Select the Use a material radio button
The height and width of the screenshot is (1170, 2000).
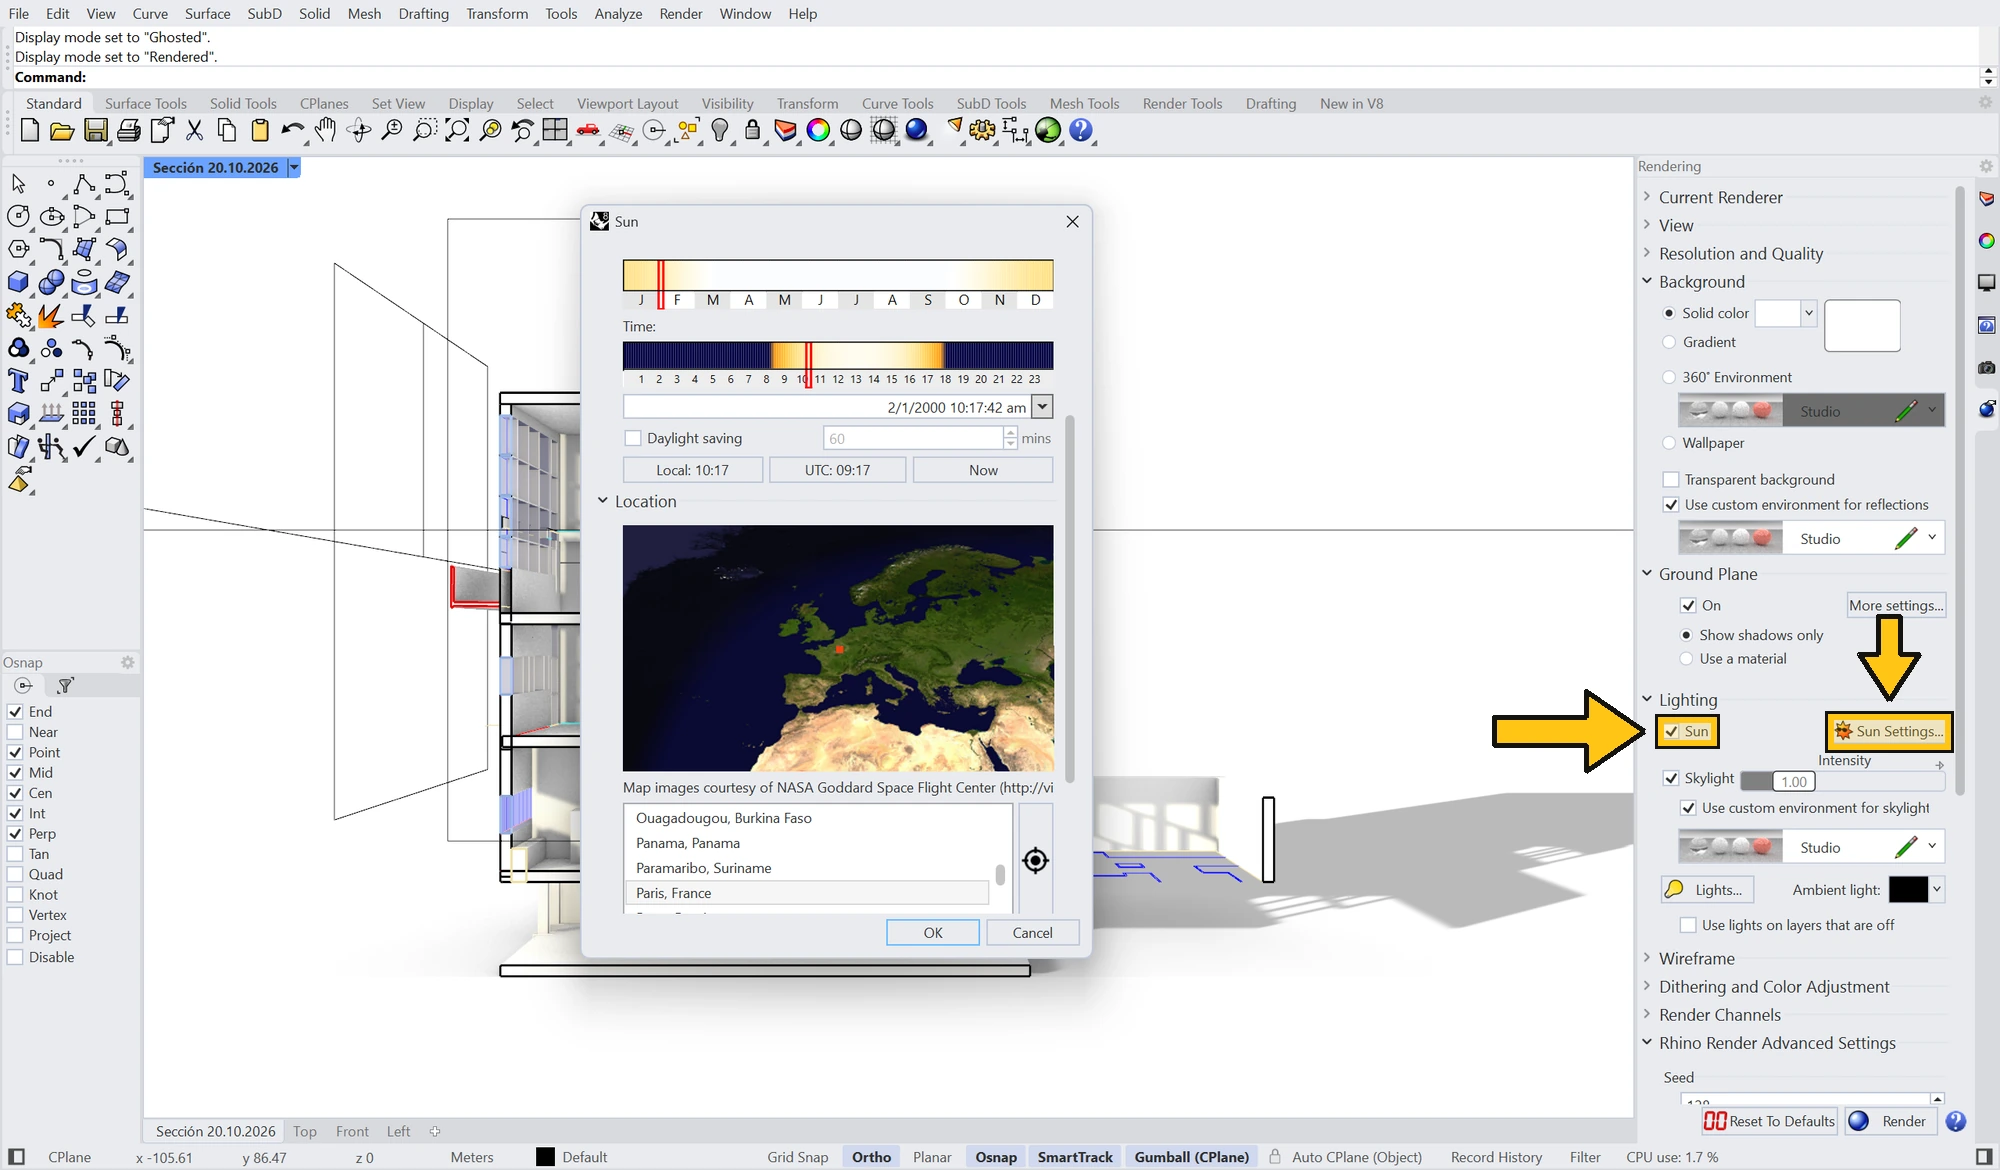(x=1687, y=659)
